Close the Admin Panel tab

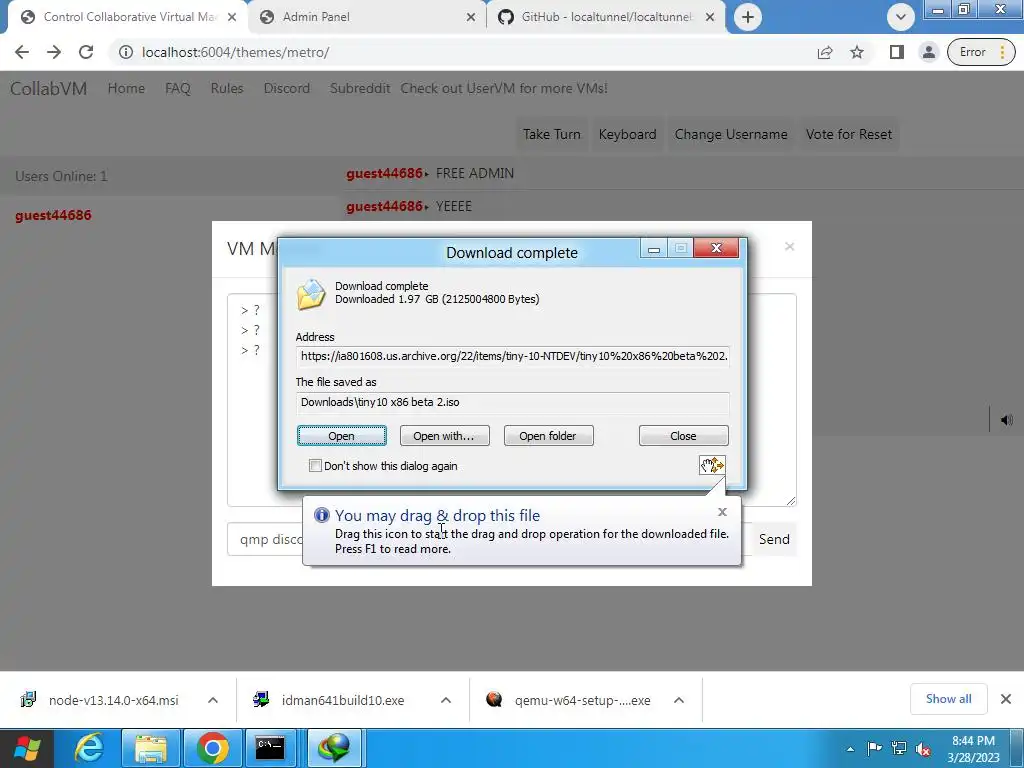point(470,17)
